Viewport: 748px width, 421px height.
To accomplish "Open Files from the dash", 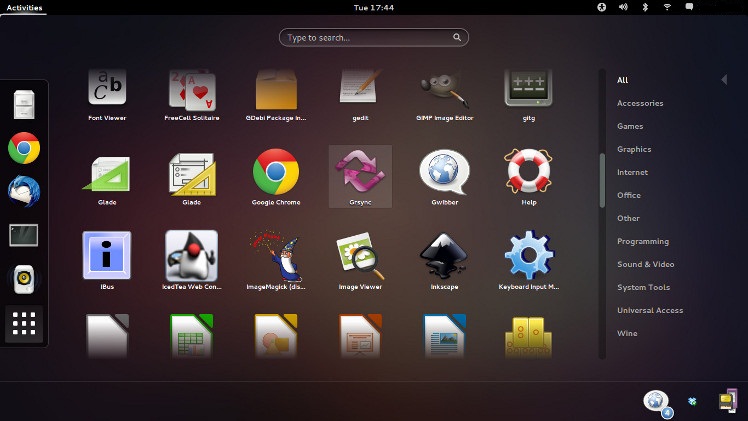I will coord(24,104).
